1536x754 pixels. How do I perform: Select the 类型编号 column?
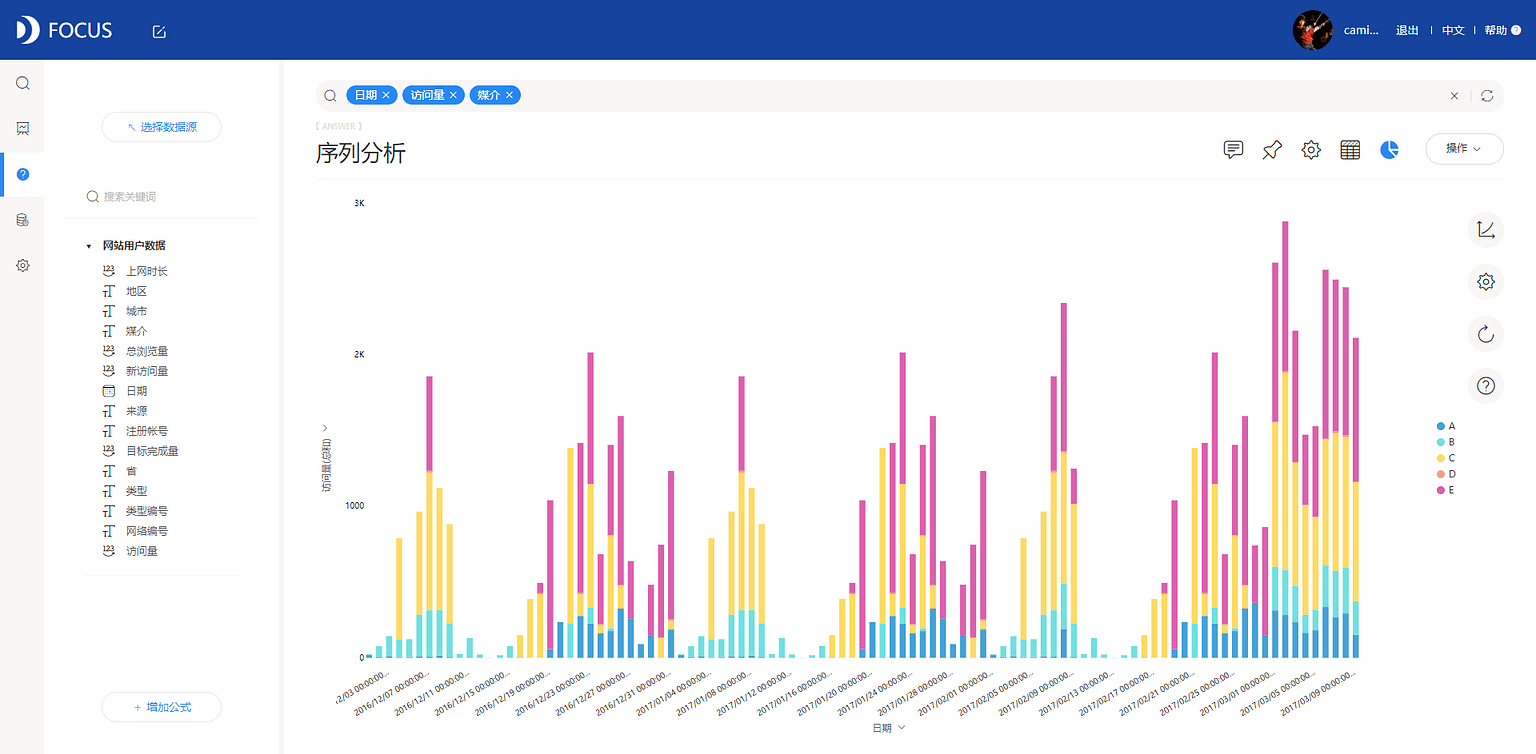[146, 511]
